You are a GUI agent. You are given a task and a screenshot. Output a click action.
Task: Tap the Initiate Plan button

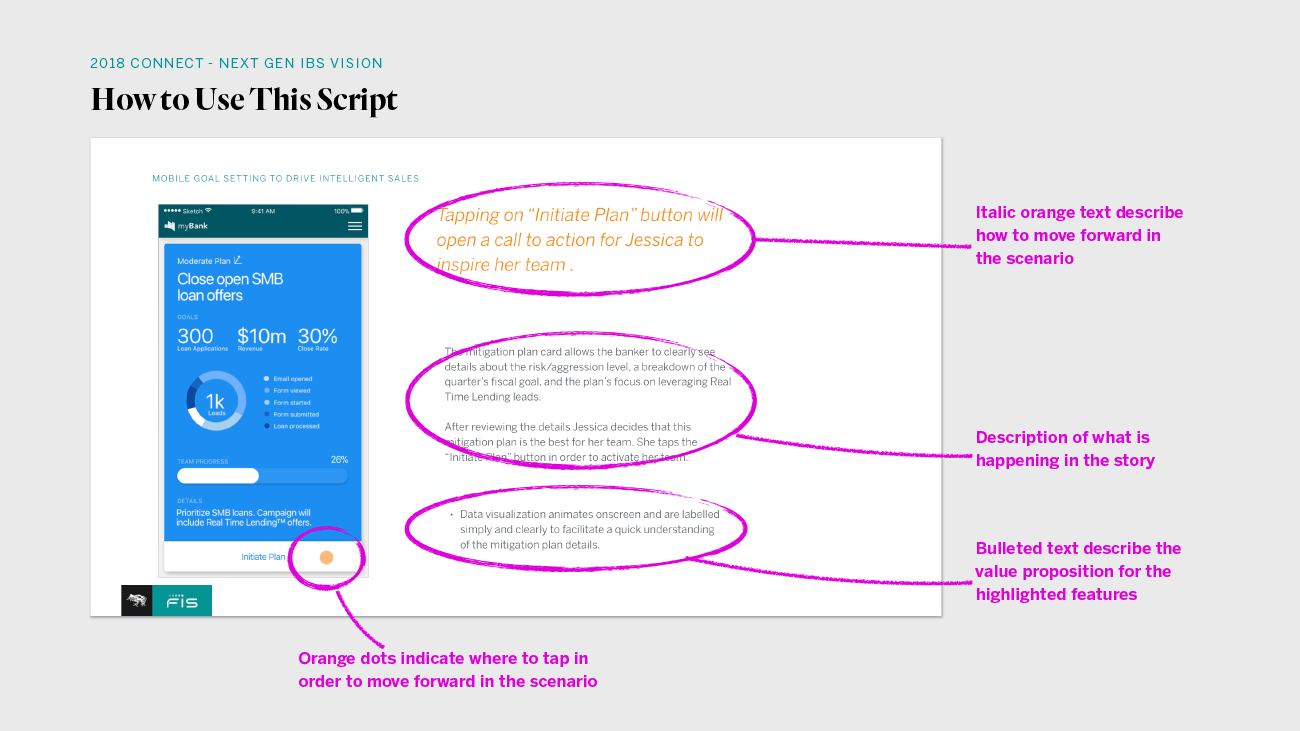point(264,557)
